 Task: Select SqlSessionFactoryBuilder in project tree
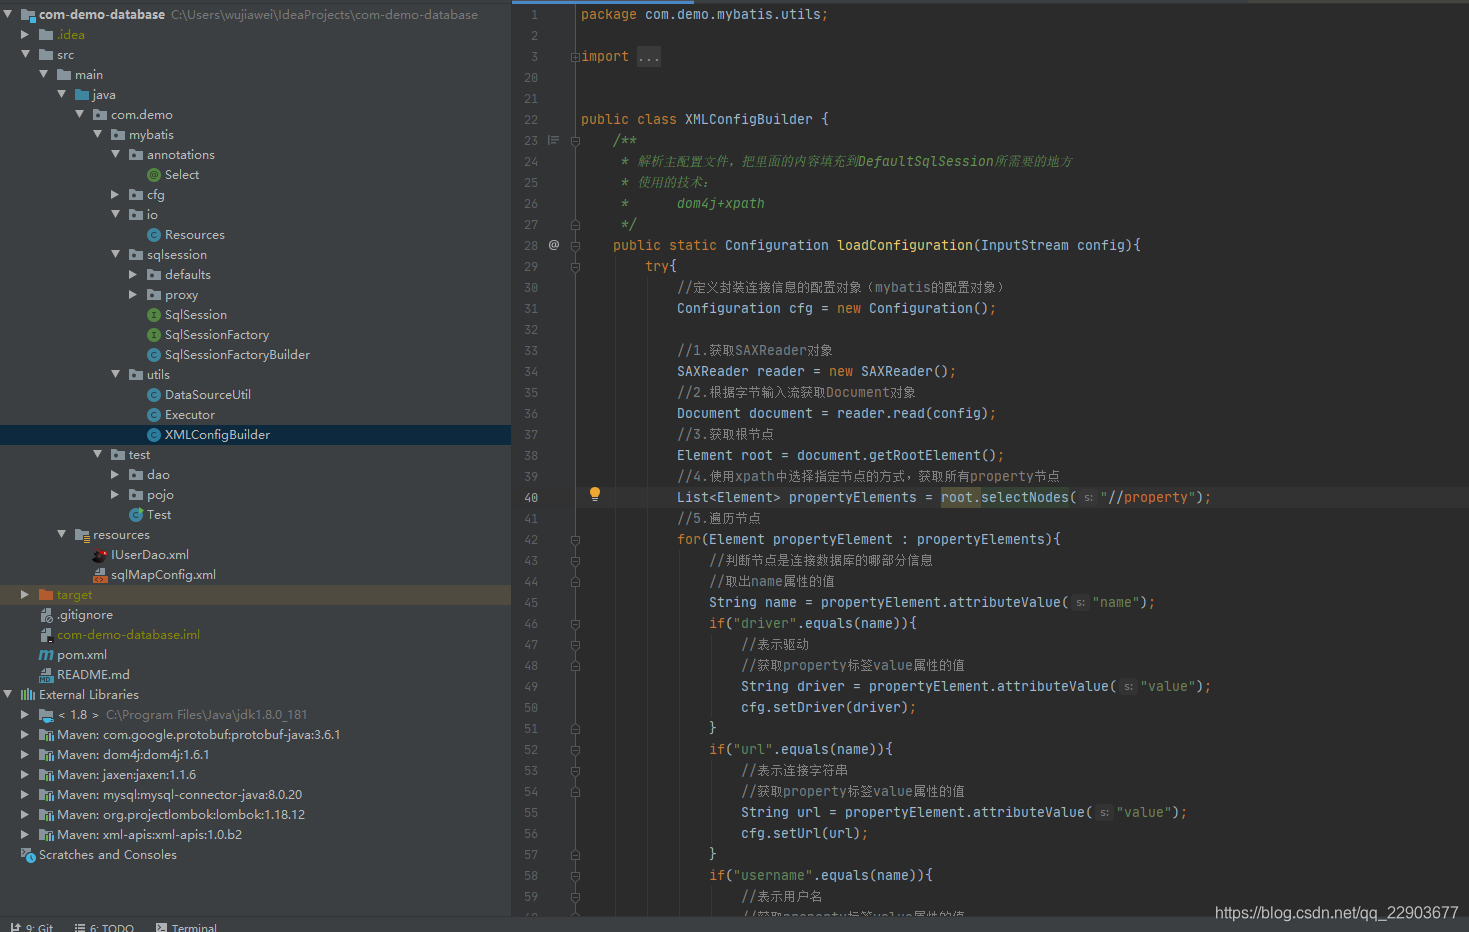click(237, 355)
